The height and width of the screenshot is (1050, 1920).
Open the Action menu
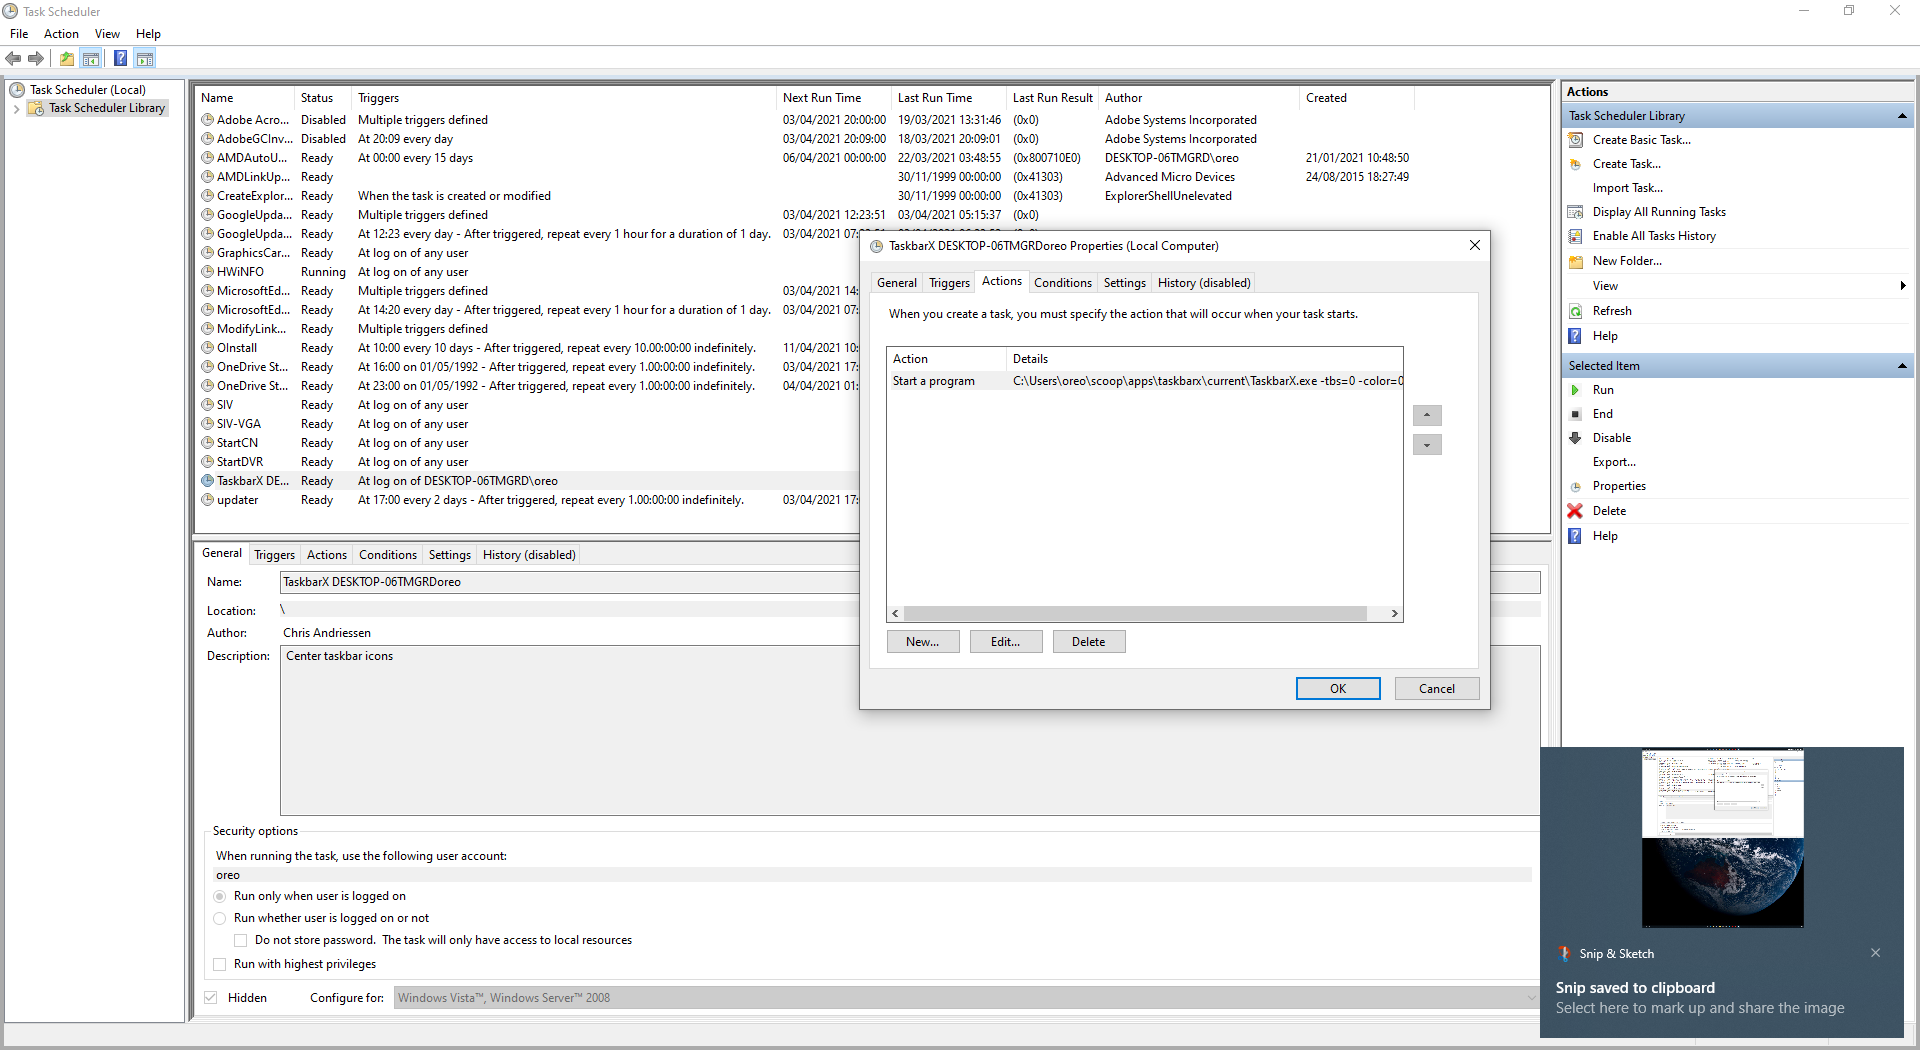tap(61, 33)
